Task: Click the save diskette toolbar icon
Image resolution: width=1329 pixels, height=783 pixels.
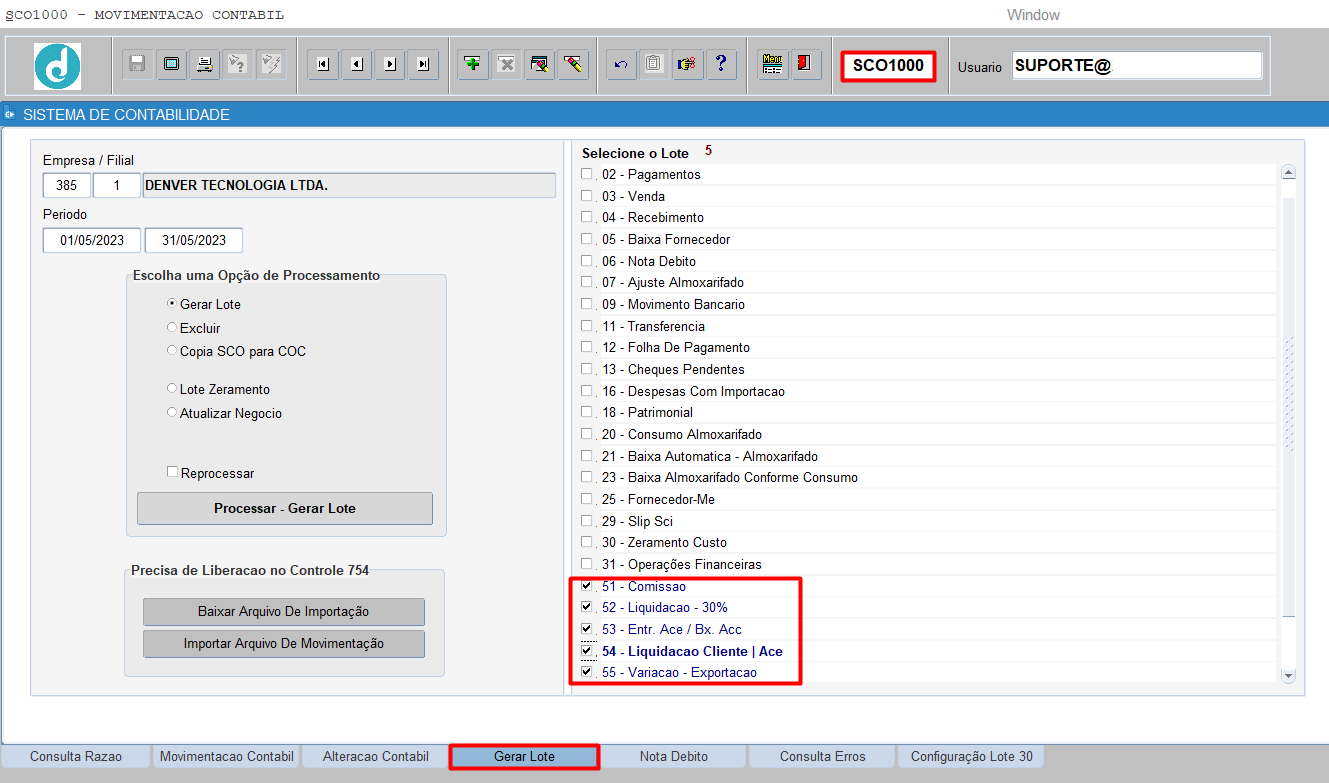Action: click(137, 64)
